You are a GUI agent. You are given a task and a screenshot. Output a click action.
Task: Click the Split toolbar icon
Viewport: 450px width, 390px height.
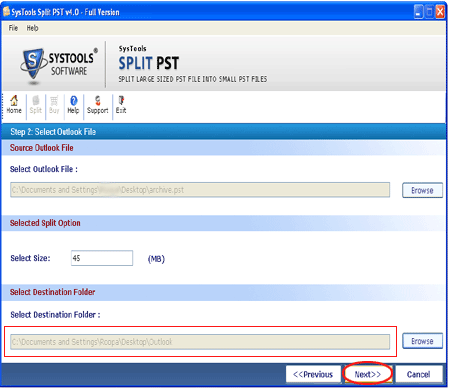36,105
